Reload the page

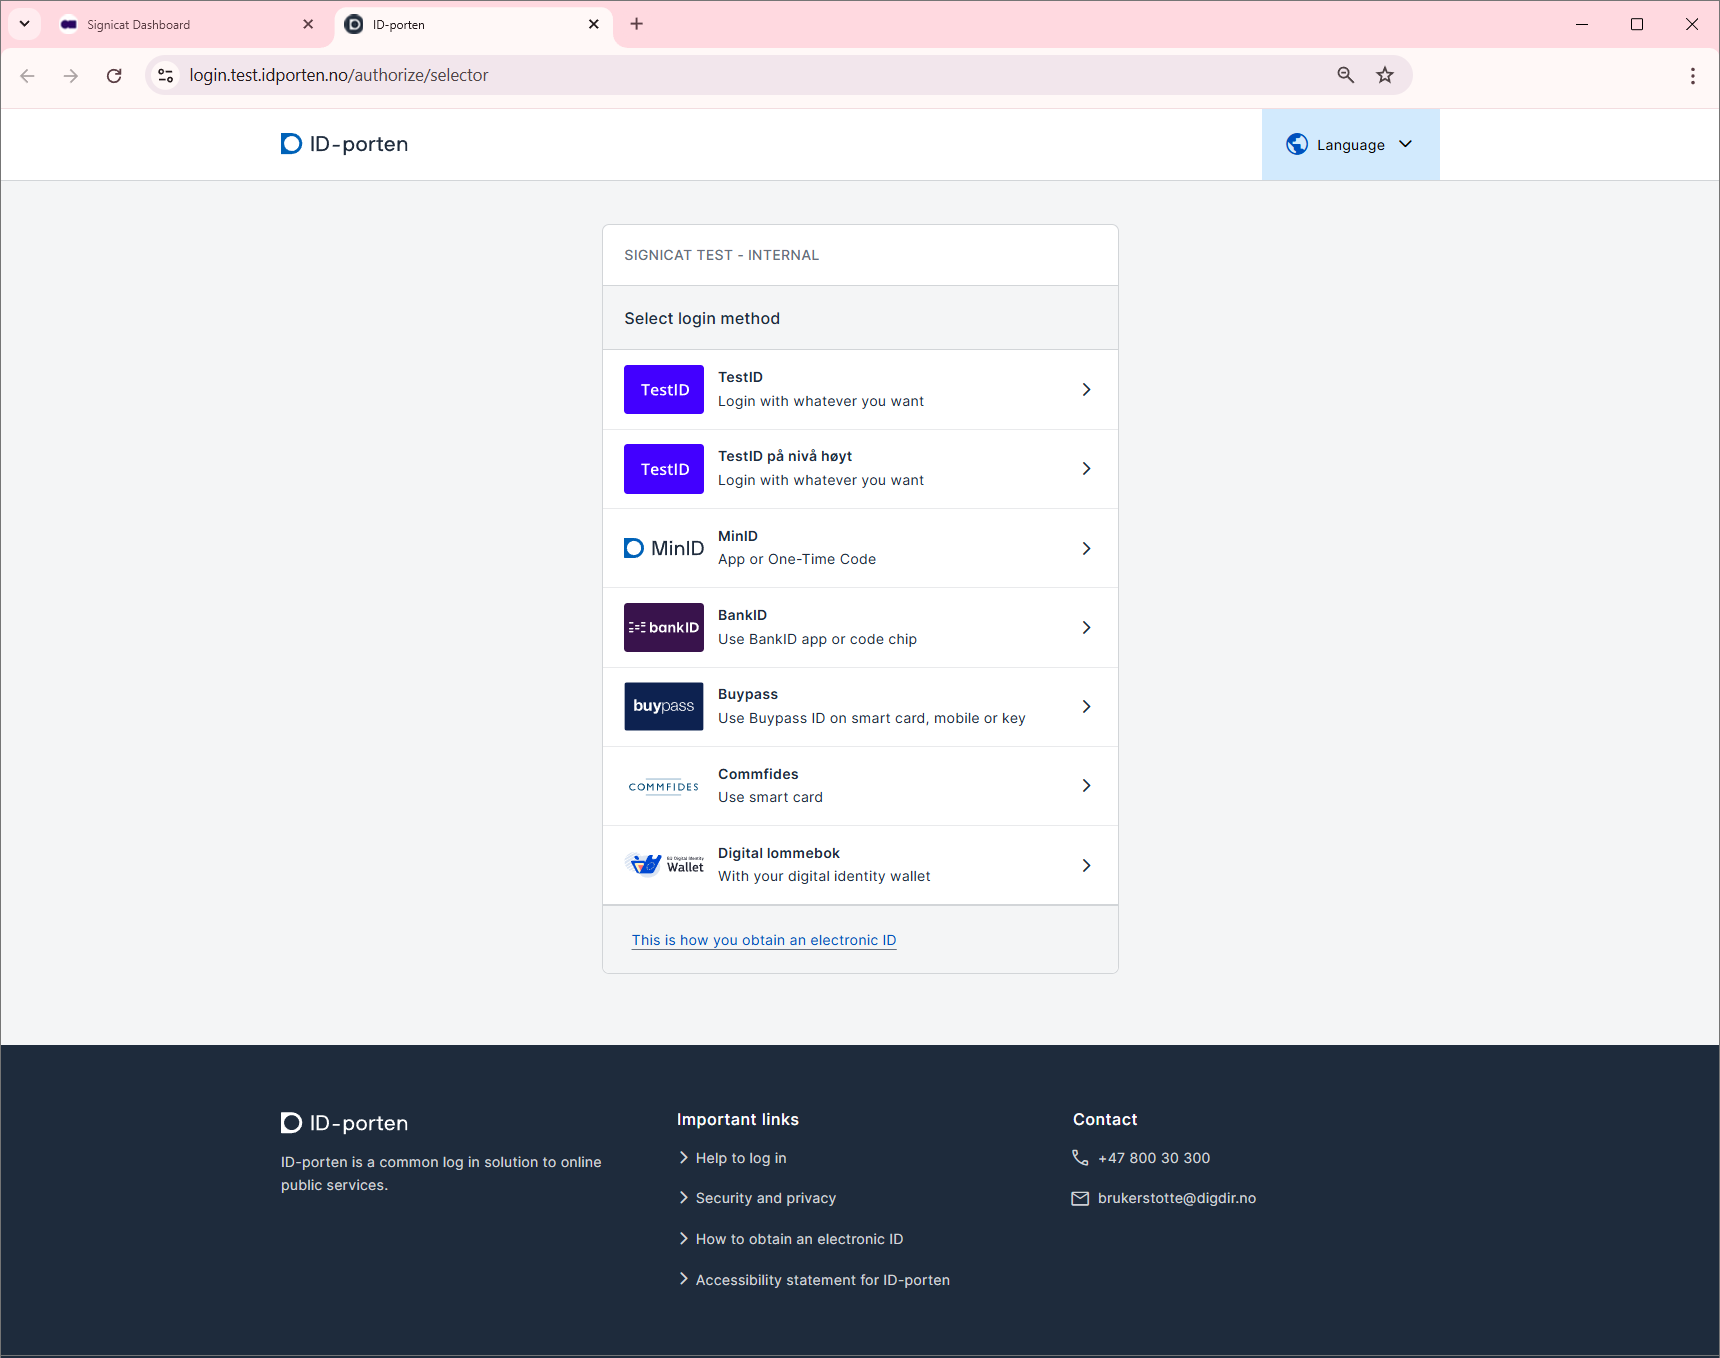[114, 76]
